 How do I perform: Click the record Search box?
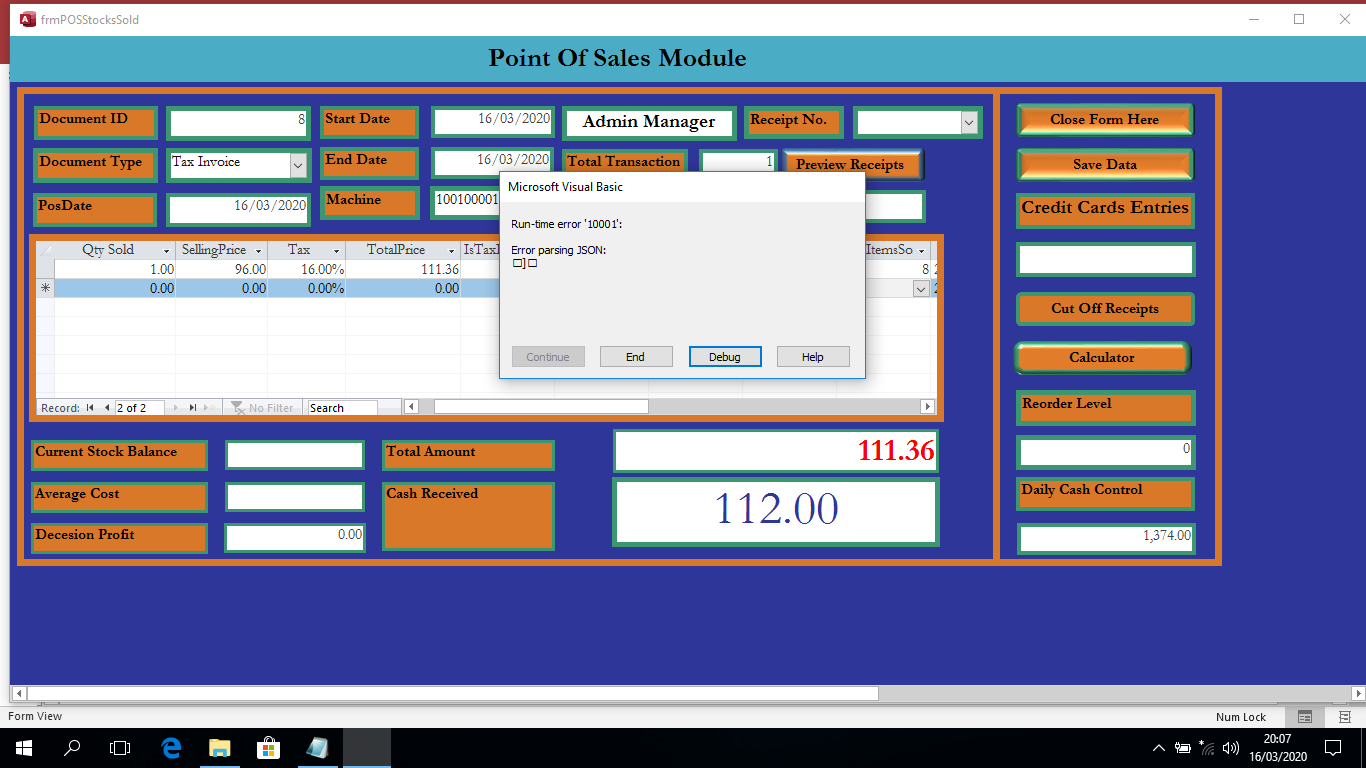(342, 408)
